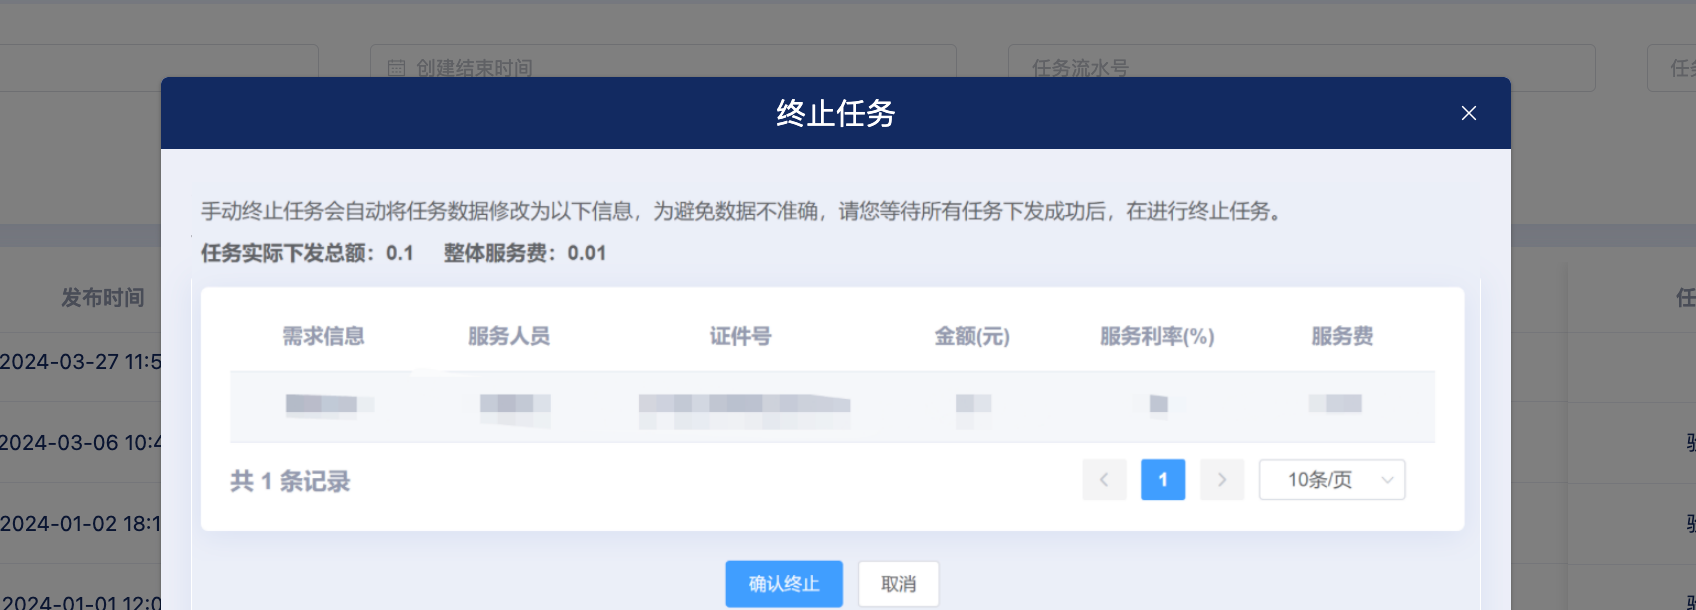Go to the next page with the right arrow

(x=1221, y=480)
